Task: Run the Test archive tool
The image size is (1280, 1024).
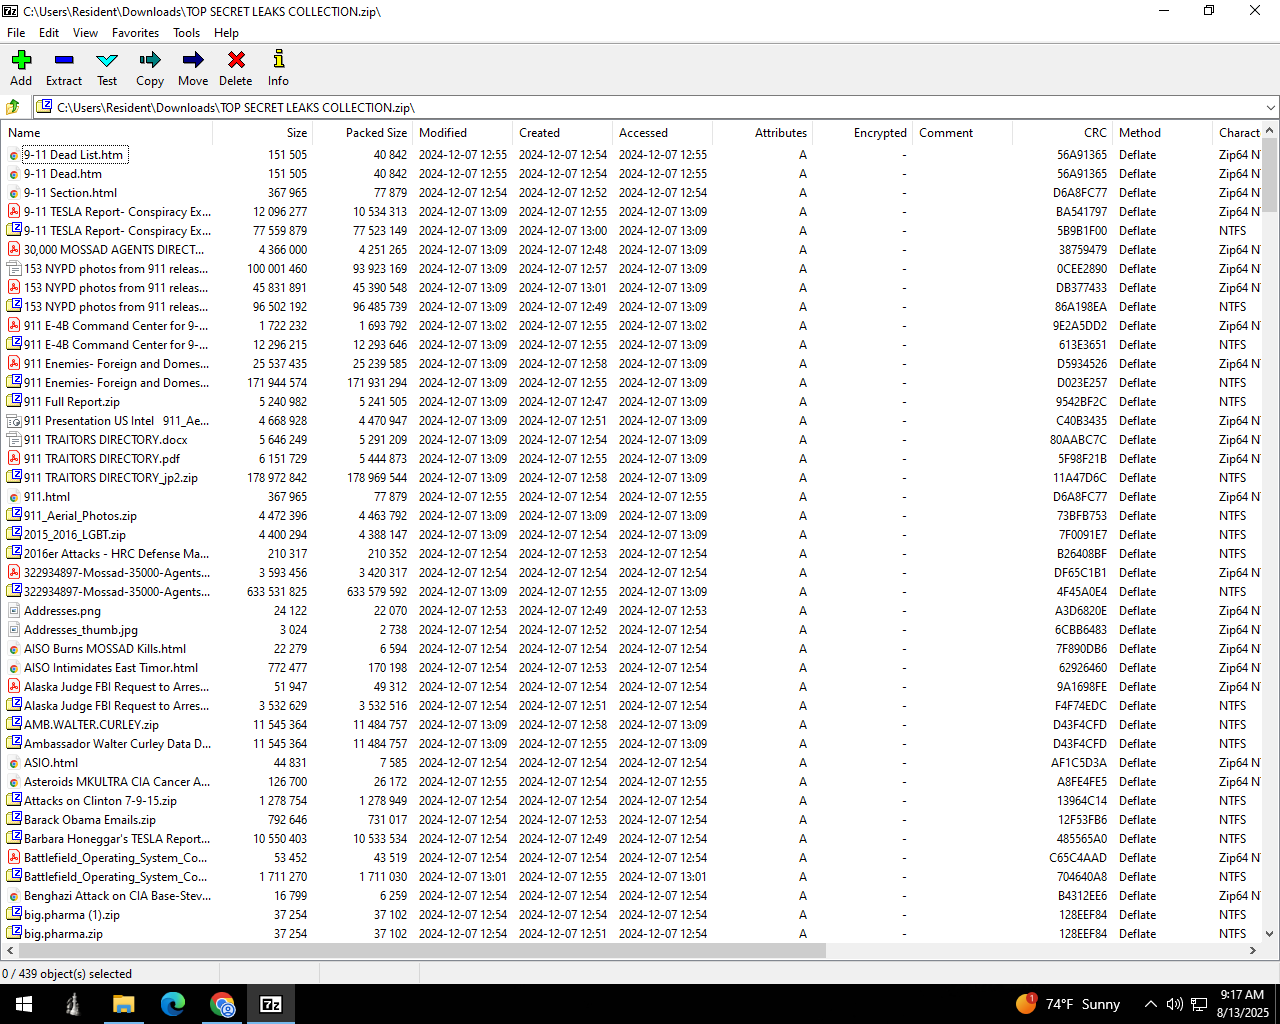Action: [107, 68]
